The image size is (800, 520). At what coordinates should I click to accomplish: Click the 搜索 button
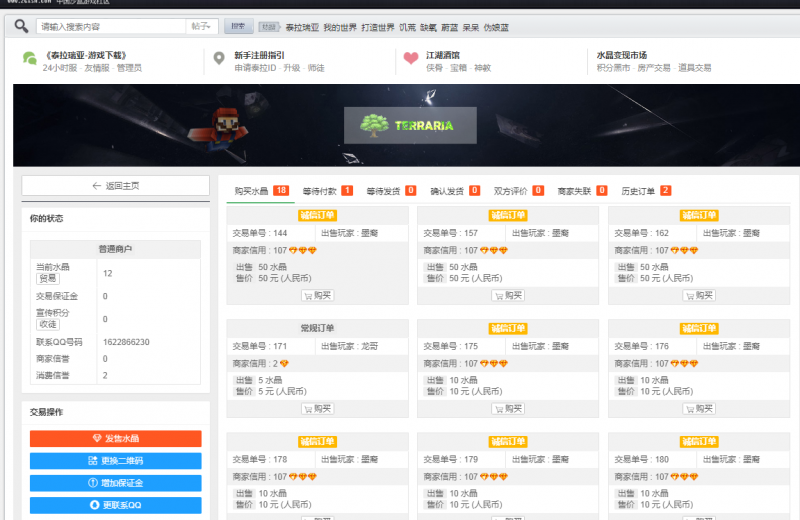tap(239, 27)
